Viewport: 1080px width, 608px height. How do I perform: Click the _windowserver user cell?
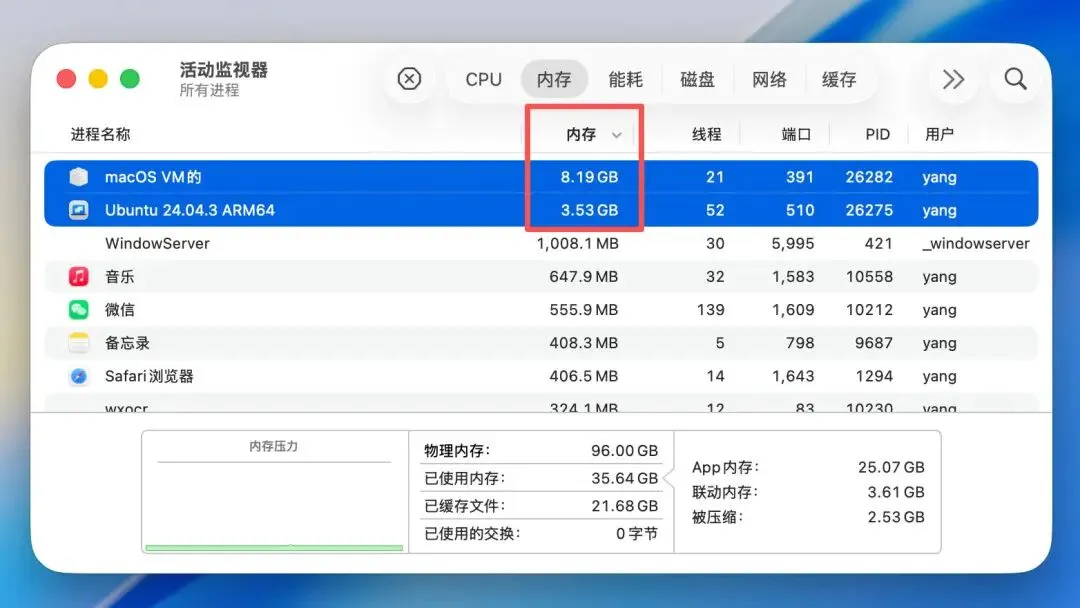pyautogui.click(x=976, y=243)
